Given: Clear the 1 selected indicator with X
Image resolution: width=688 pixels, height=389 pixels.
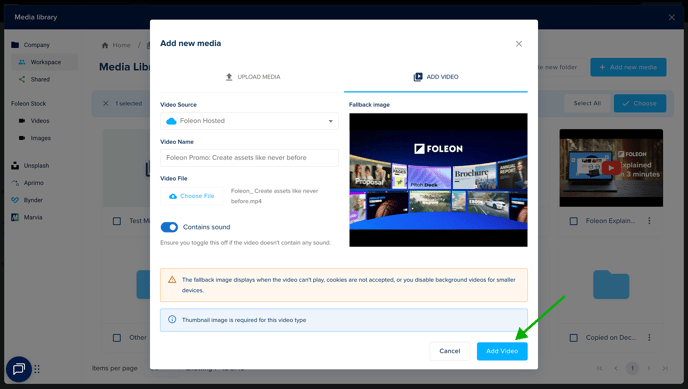Looking at the screenshot, I should point(105,103).
